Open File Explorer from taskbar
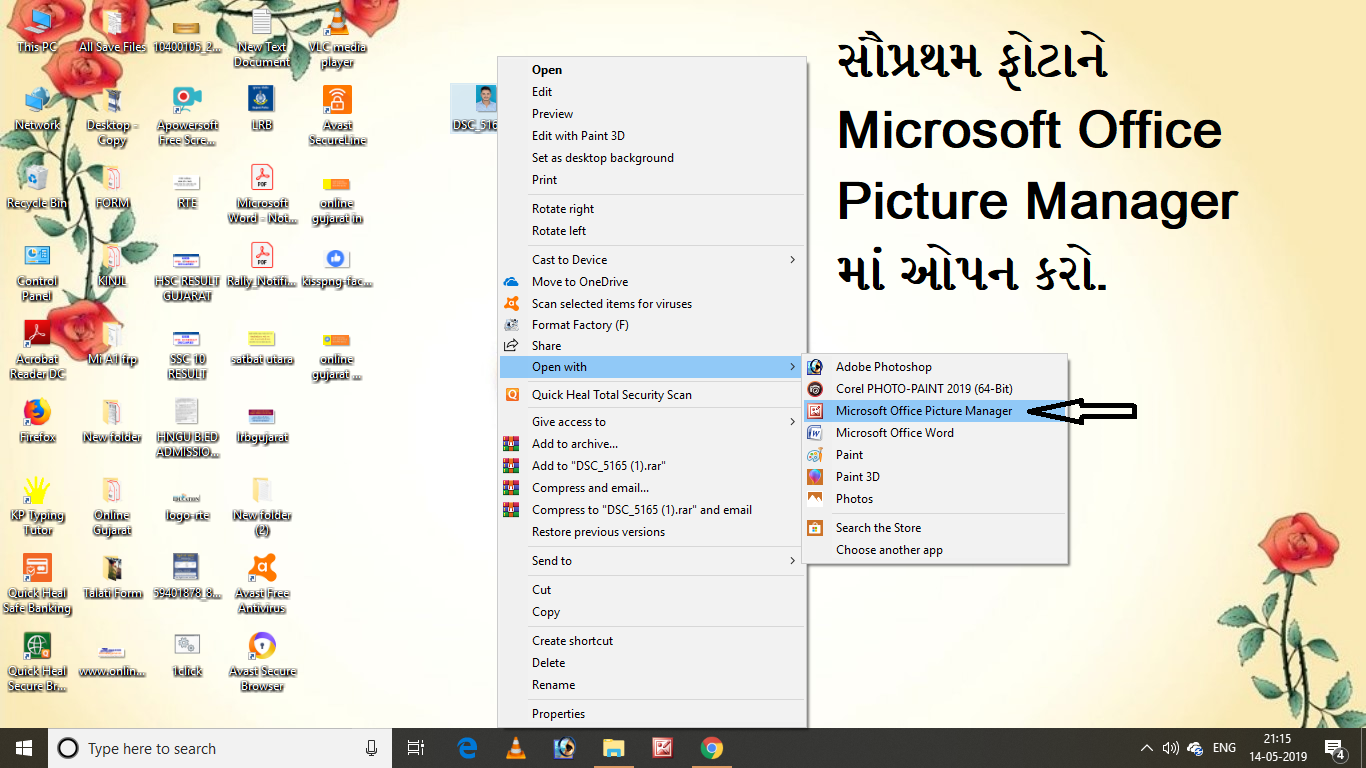1366x768 pixels. click(613, 747)
